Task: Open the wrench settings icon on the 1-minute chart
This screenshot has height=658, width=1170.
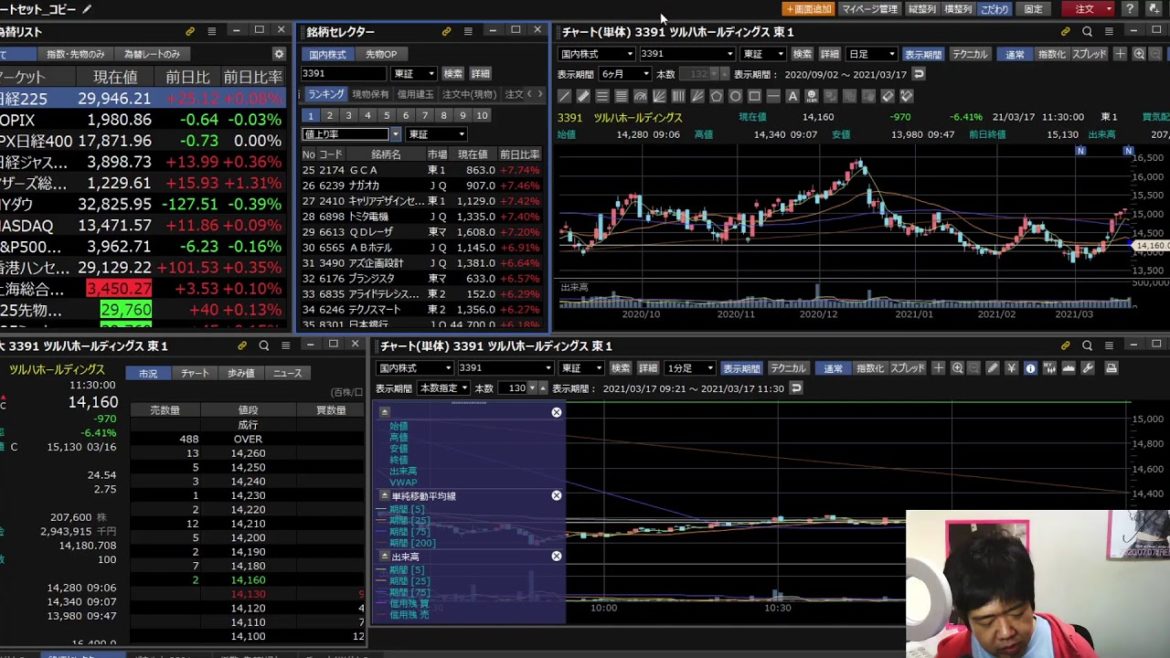Action: (1088, 368)
